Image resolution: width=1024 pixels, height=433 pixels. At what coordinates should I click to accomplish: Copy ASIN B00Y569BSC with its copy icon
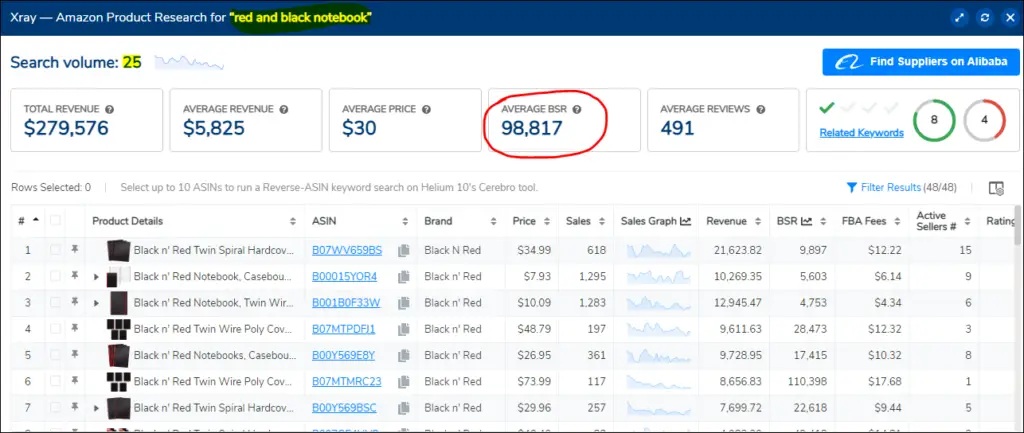[404, 408]
